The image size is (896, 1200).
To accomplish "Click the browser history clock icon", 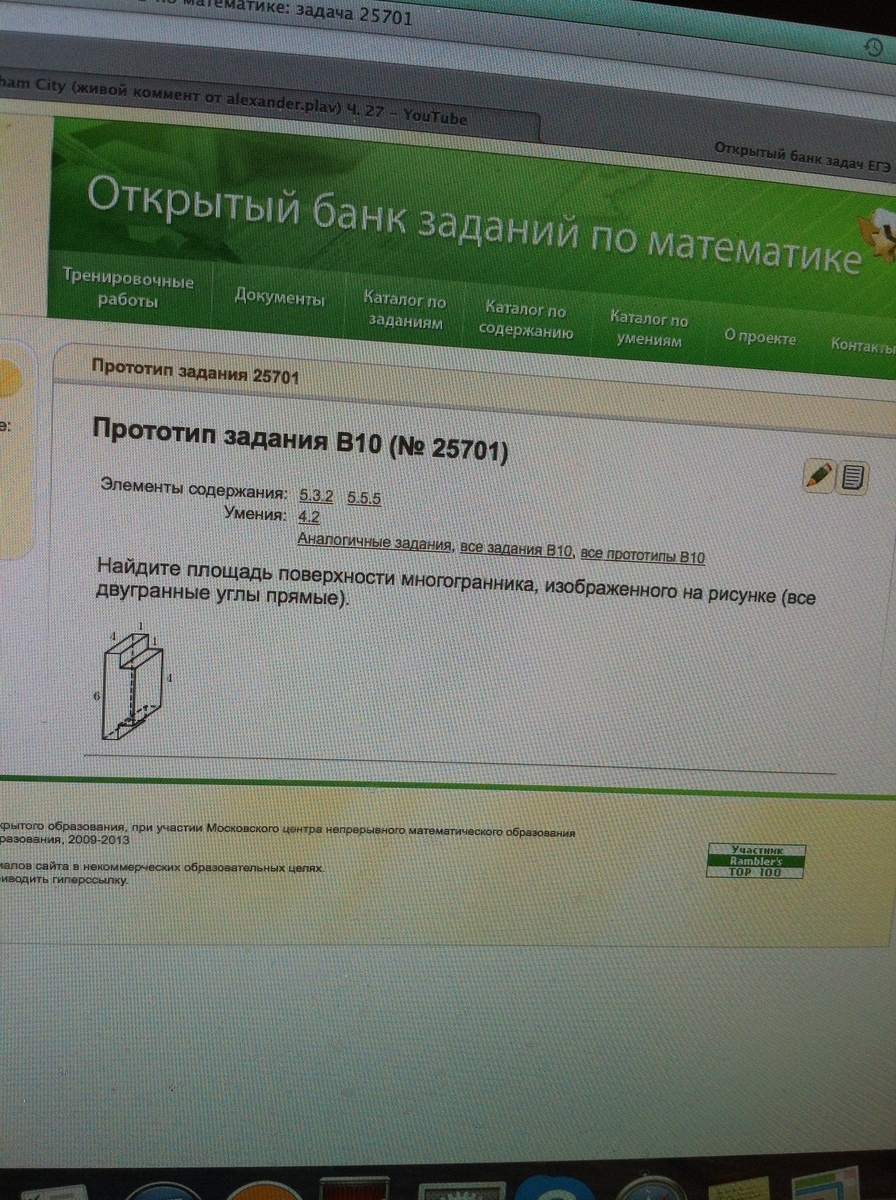I will [874, 49].
